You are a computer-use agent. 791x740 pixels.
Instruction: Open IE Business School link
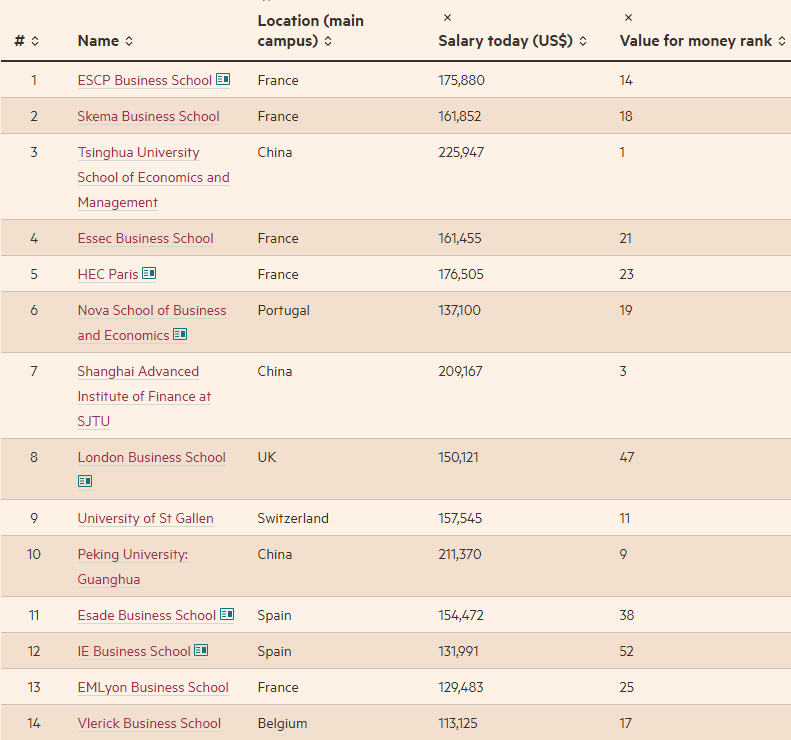click(x=134, y=651)
